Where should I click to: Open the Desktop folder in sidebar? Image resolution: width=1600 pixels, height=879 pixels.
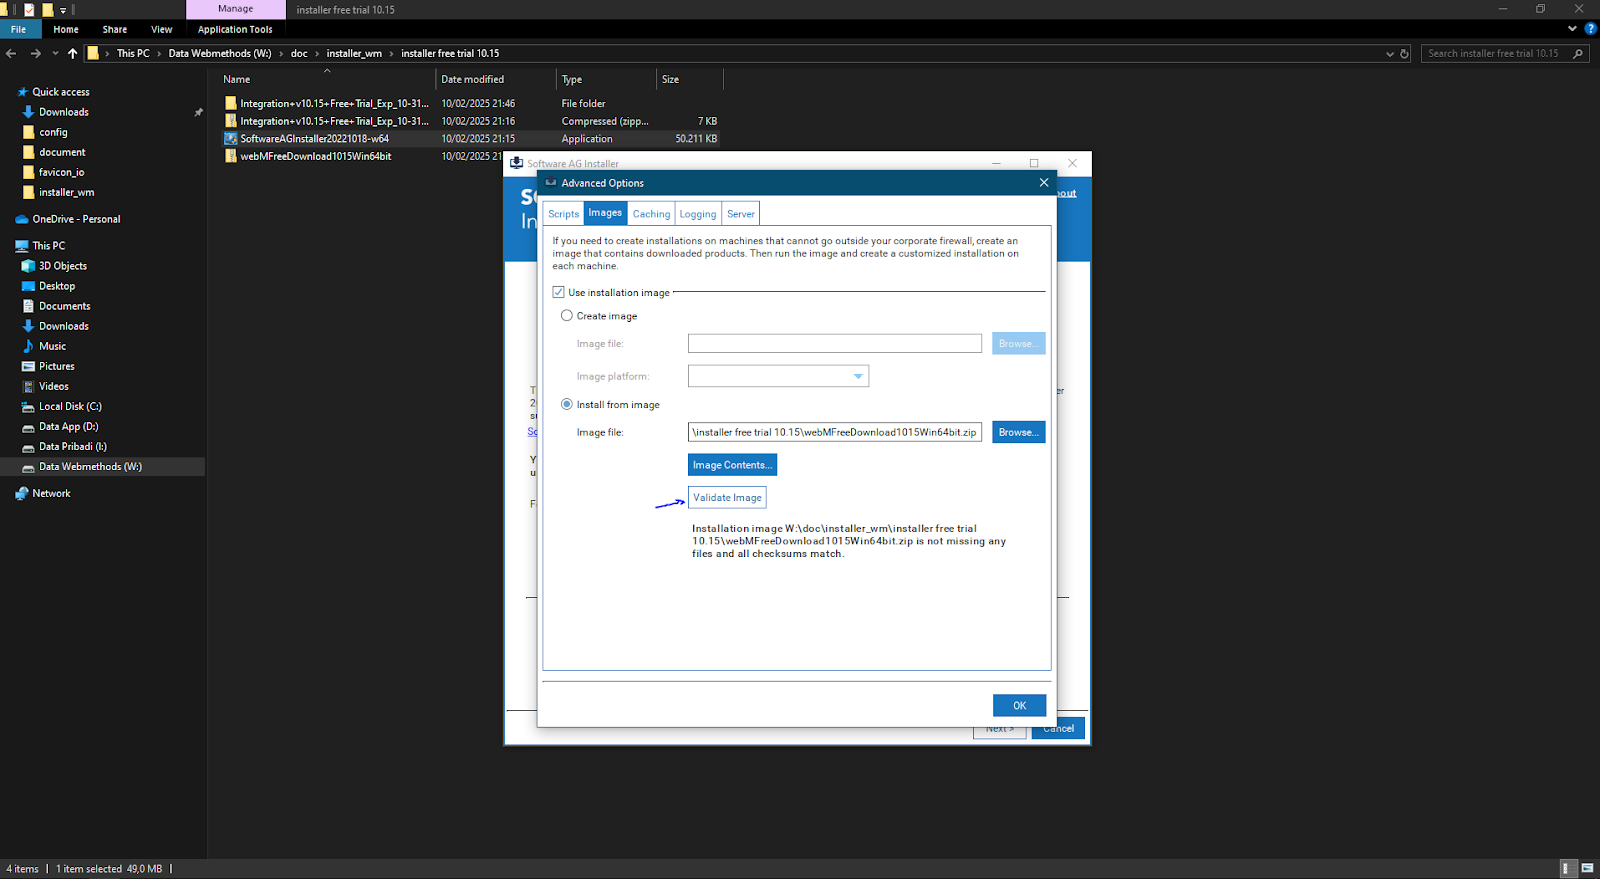[x=57, y=286]
